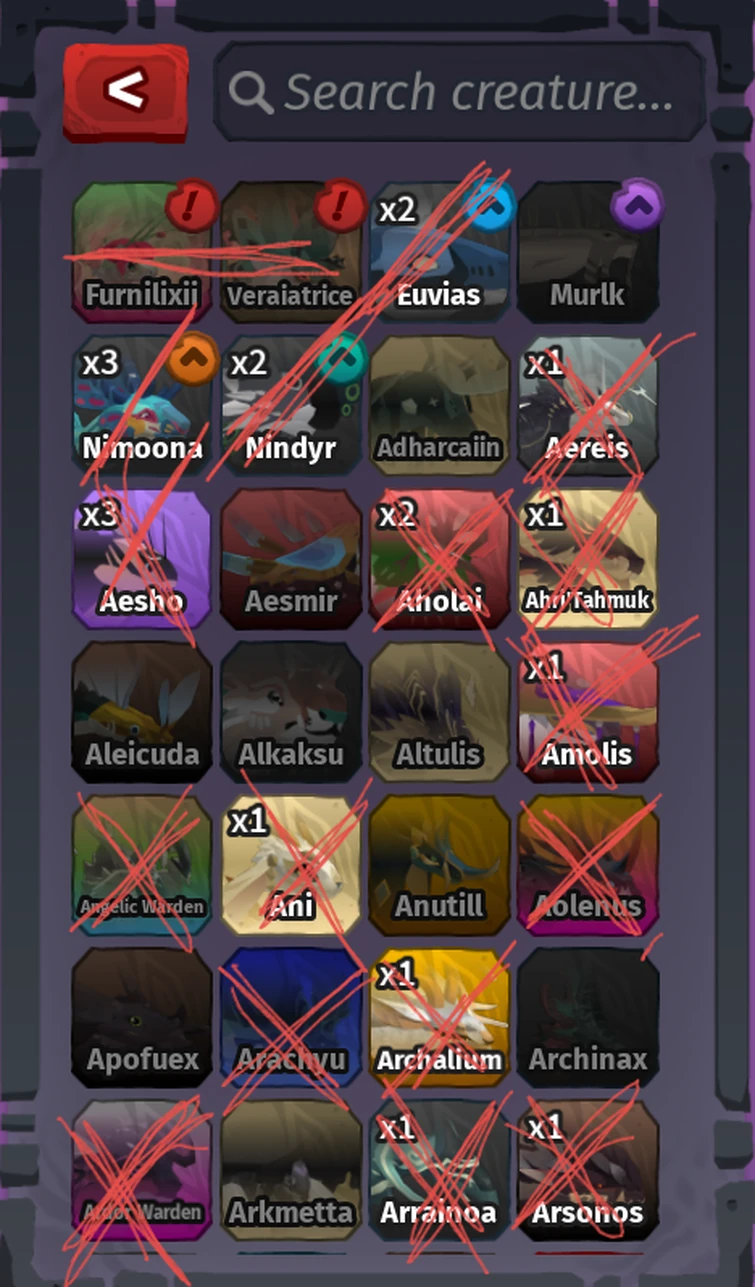
Task: Select the Adharcaiin creature tile
Action: [439, 405]
